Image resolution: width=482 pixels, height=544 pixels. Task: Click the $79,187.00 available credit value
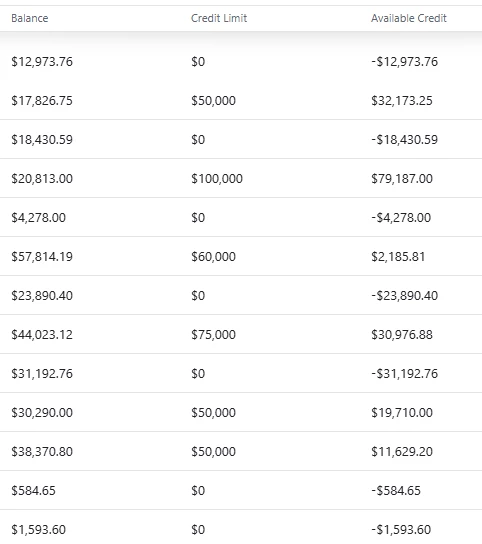pos(402,179)
